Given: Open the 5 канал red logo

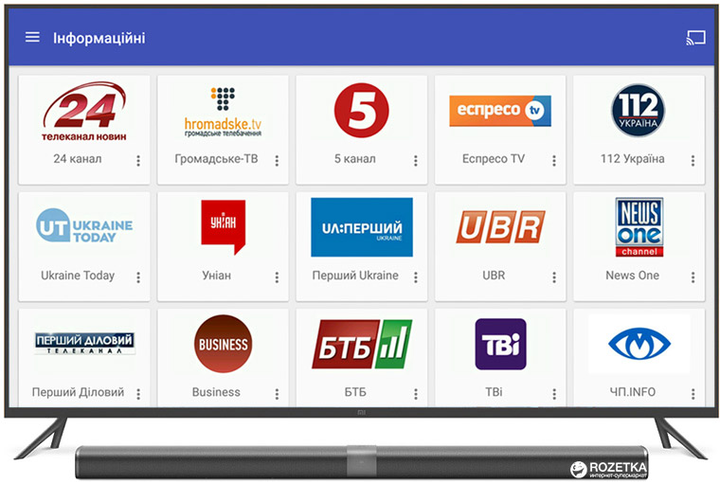Looking at the screenshot, I should (361, 110).
